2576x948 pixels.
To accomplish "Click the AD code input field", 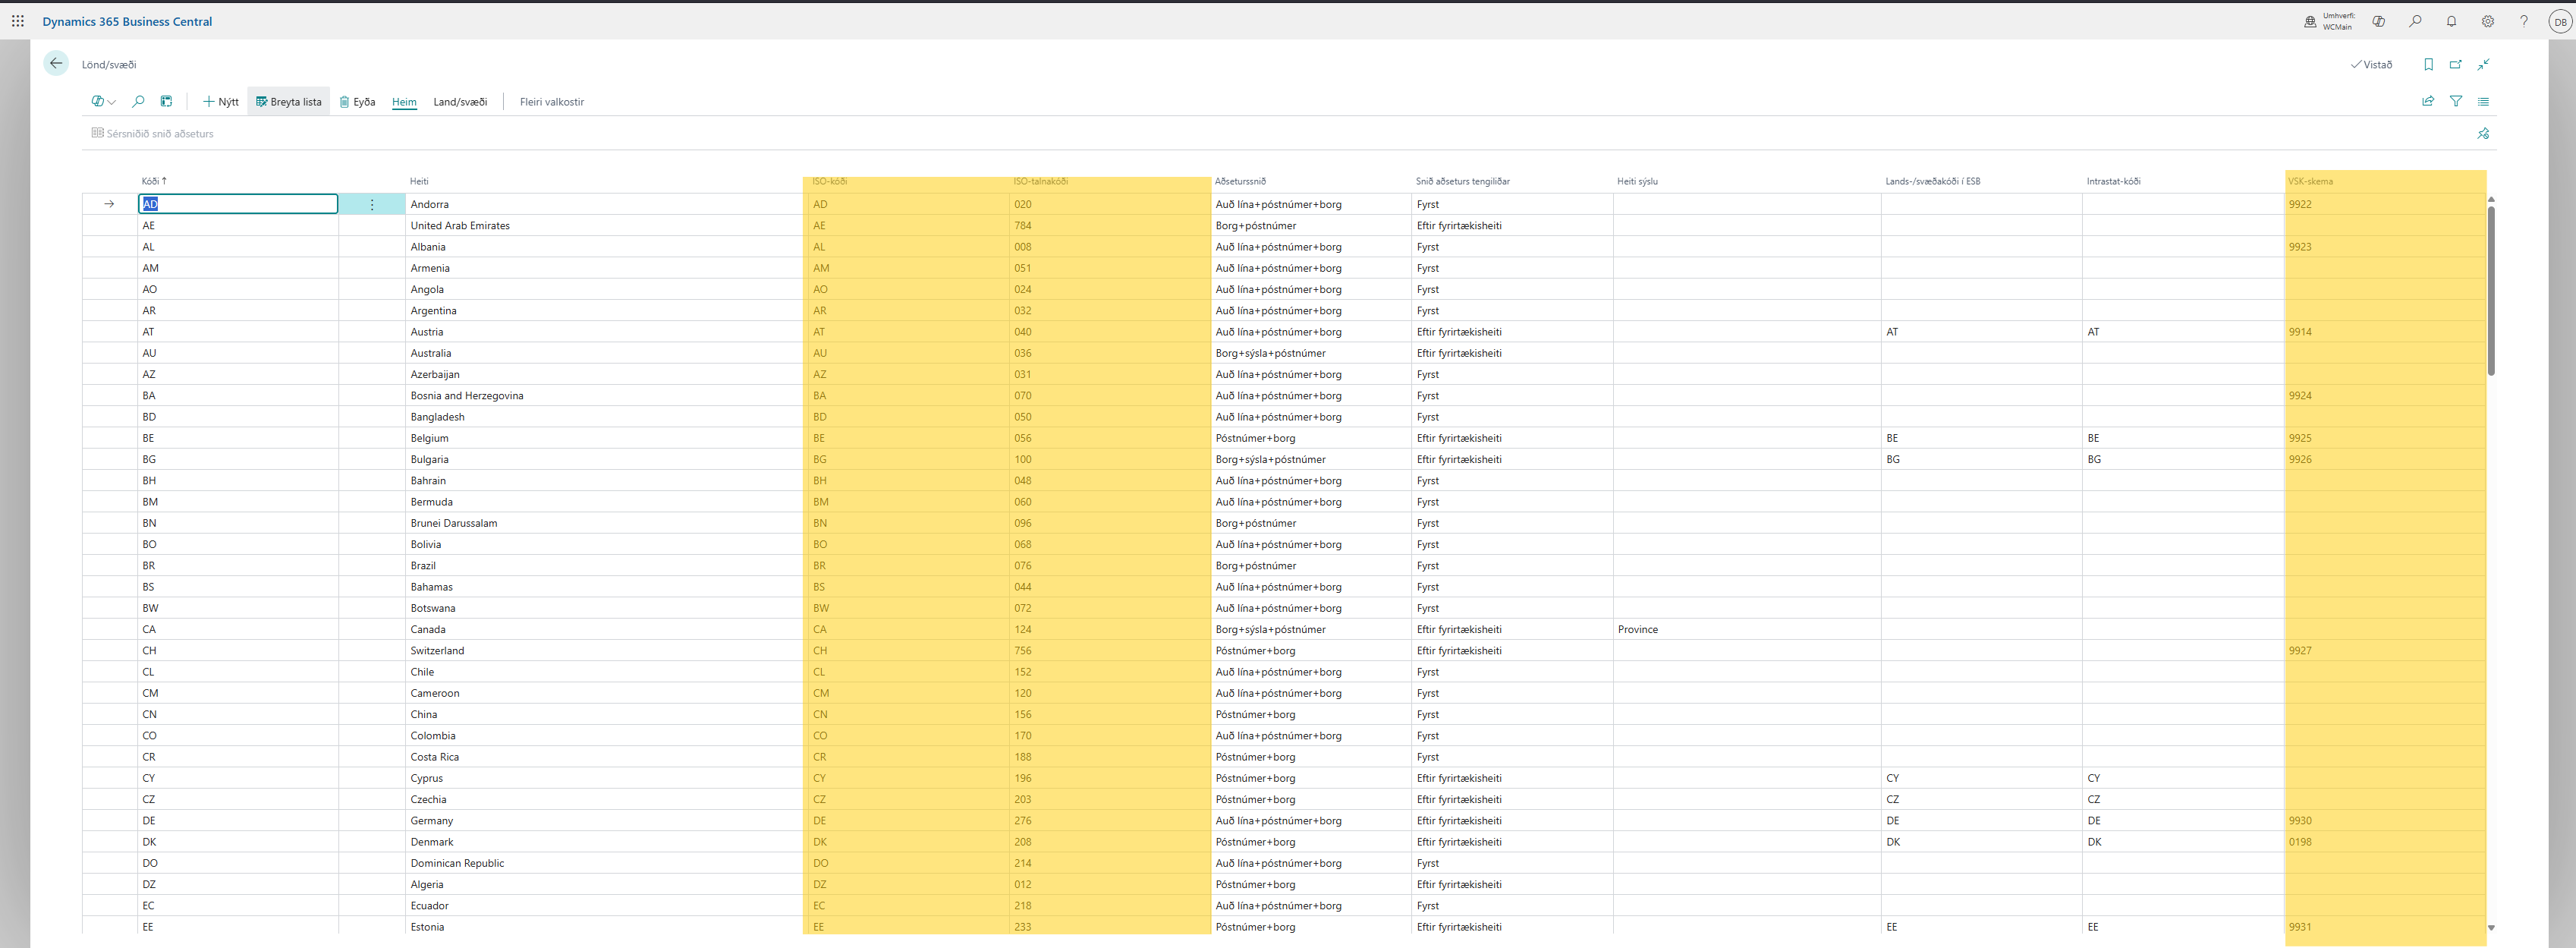I will click(238, 204).
